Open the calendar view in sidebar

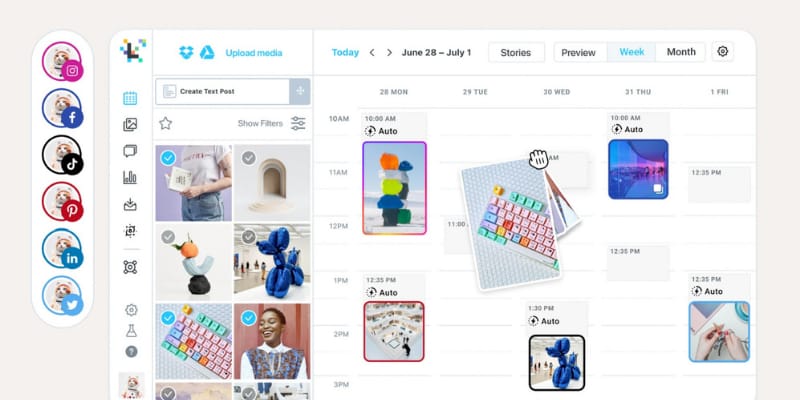[x=130, y=98]
